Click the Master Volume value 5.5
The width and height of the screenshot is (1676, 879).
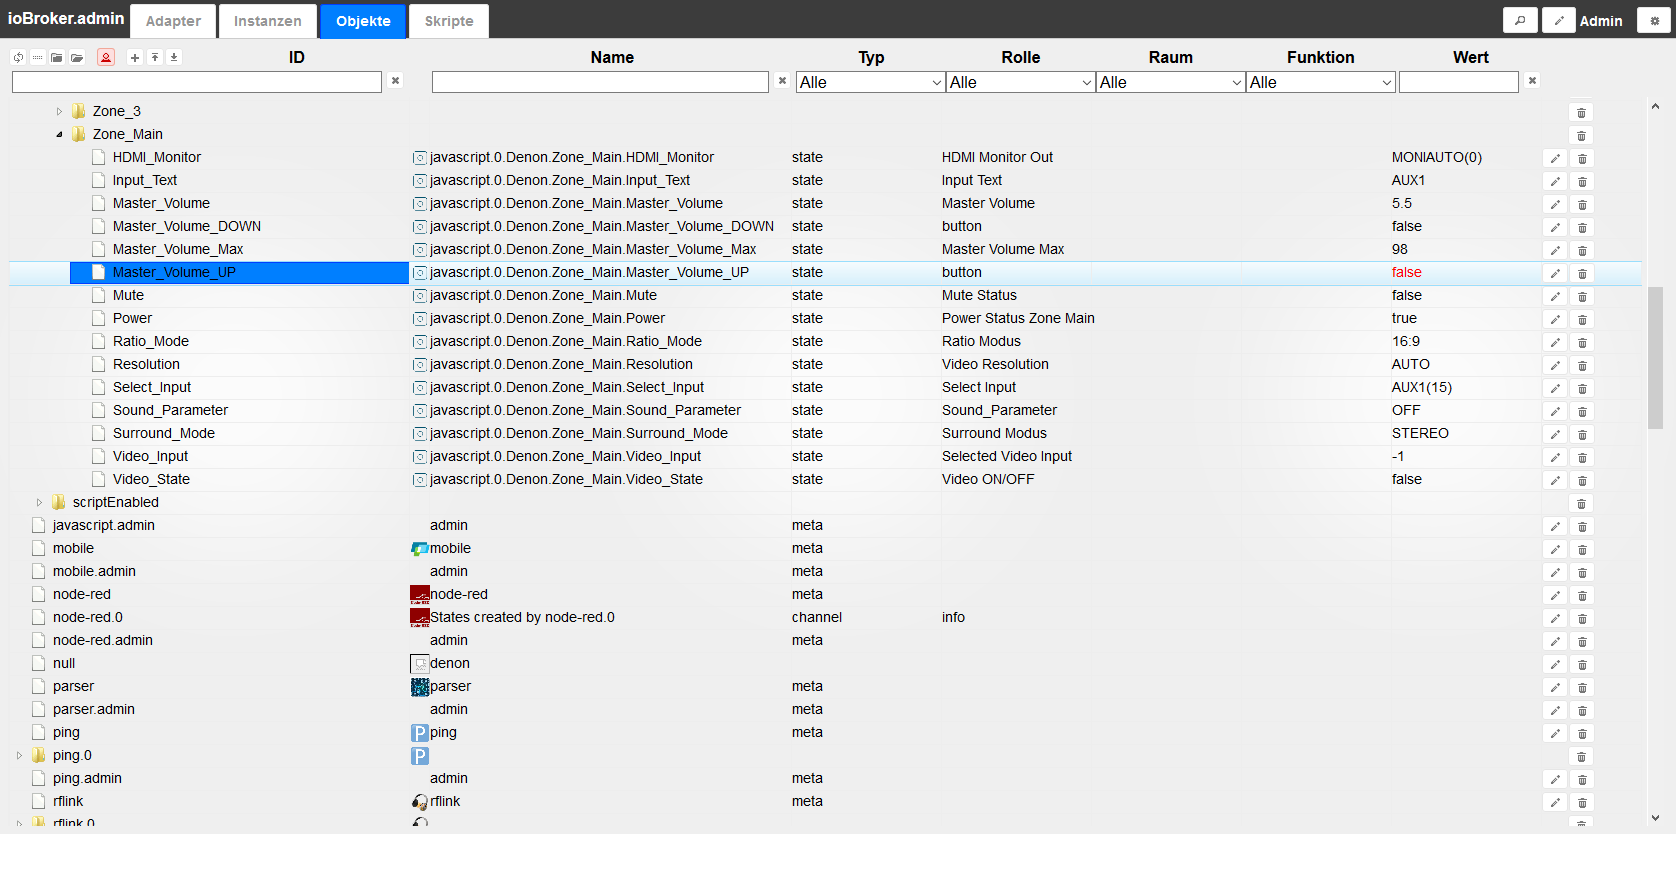[x=1402, y=203]
